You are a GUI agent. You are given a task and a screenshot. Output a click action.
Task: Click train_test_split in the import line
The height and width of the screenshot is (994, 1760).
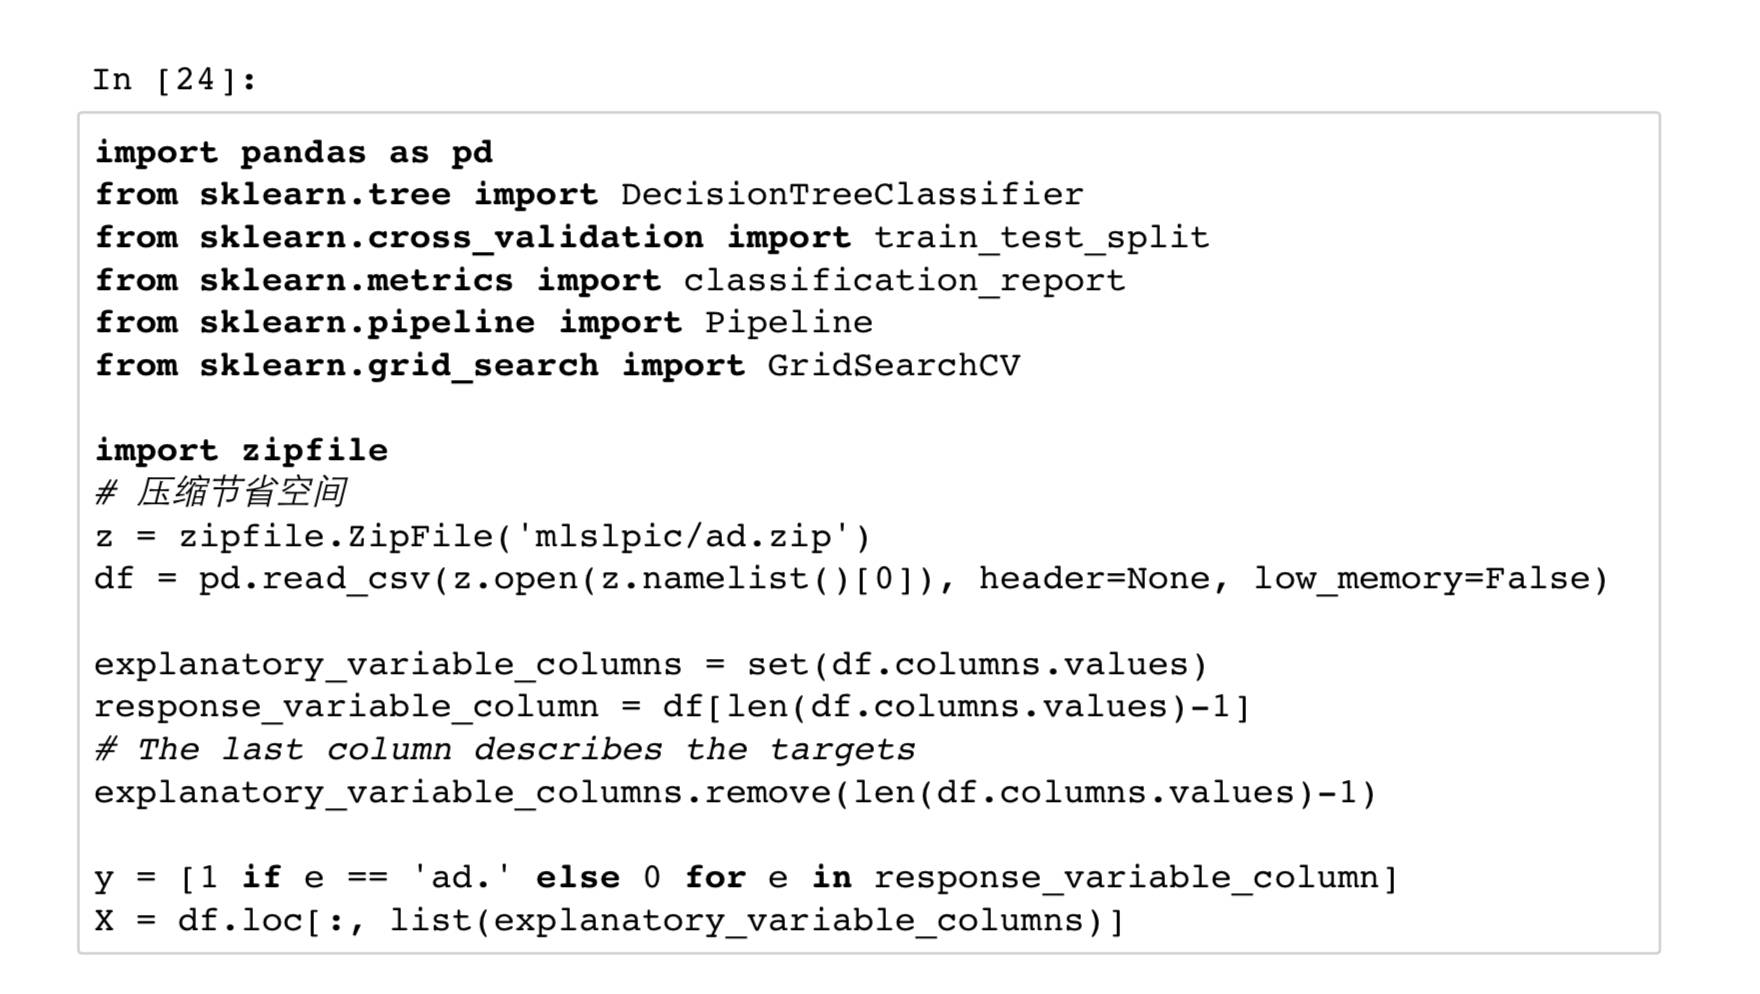point(1041,237)
